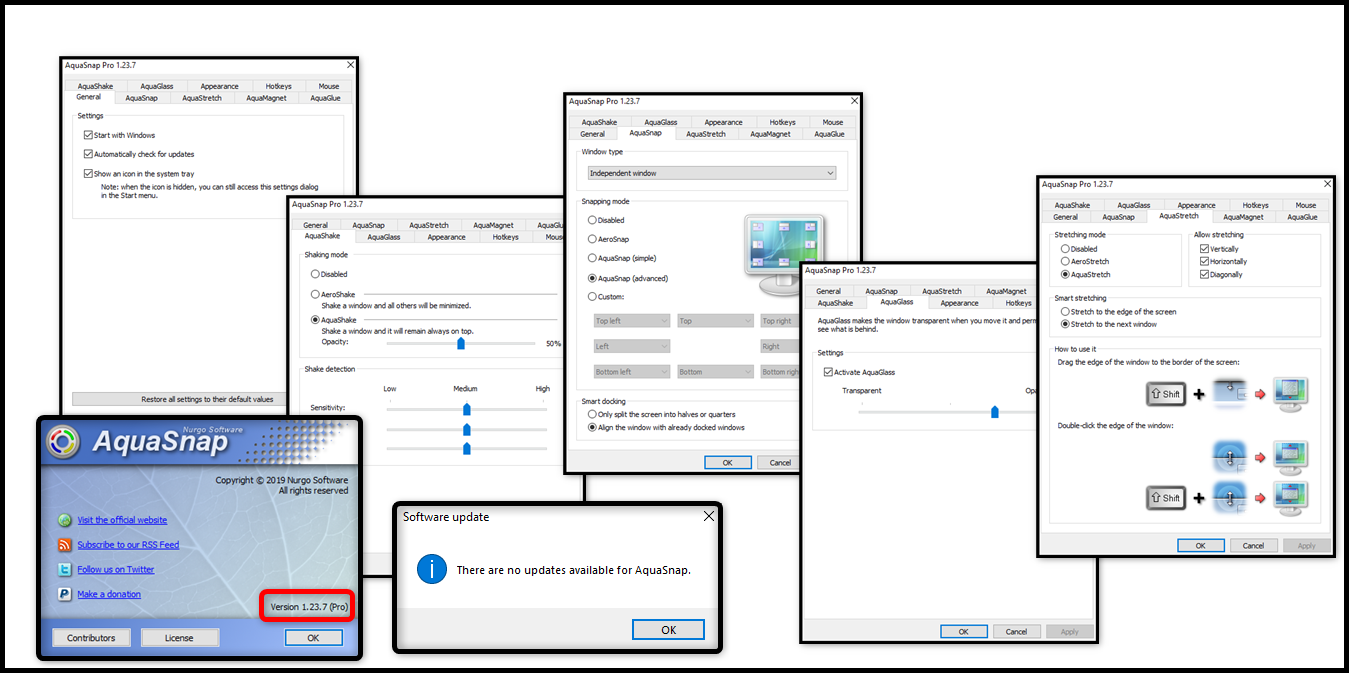This screenshot has height=673, width=1349.
Task: Select Custom snapping mode radio
Action: [592, 297]
